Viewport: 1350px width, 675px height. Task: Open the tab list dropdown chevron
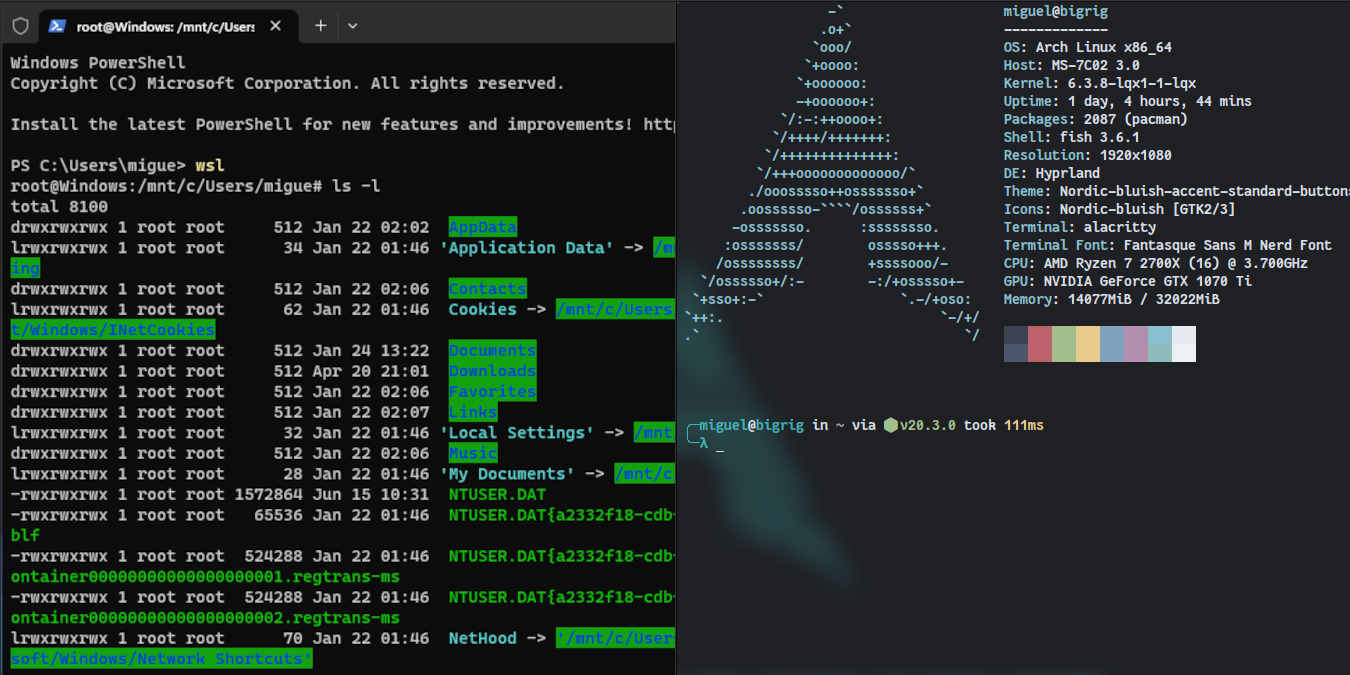(352, 27)
